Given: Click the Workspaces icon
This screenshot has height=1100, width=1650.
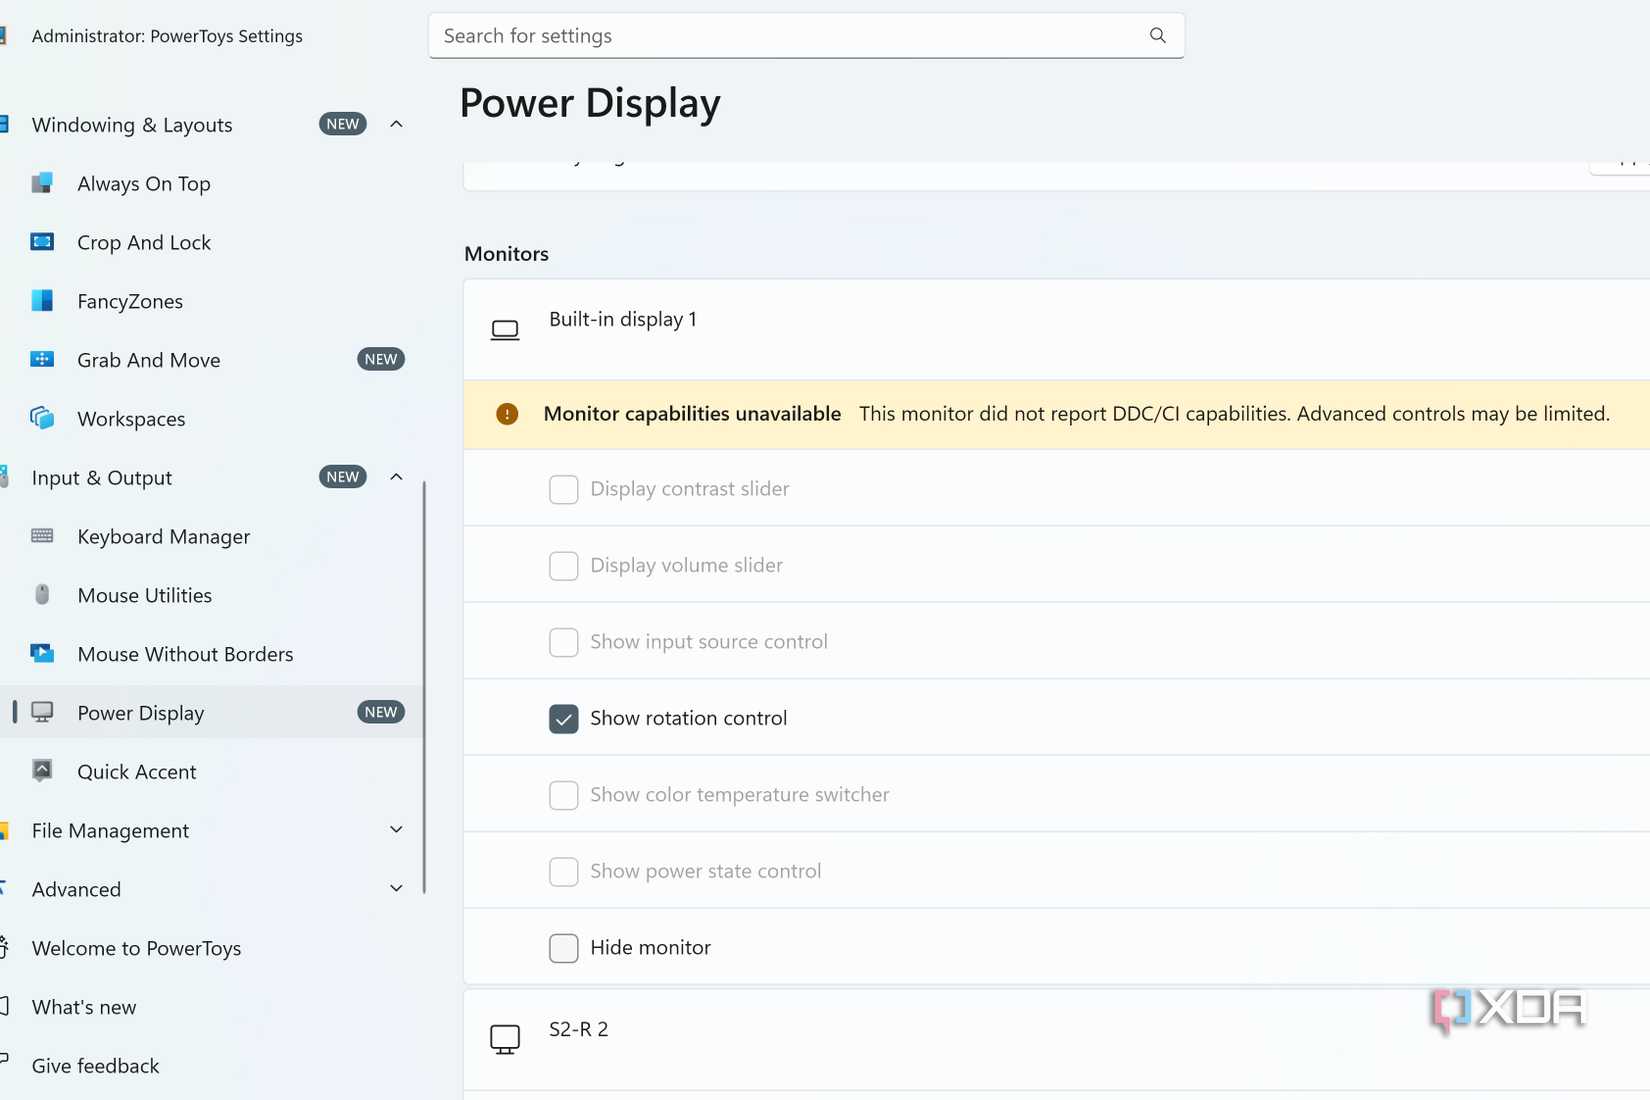Looking at the screenshot, I should pos(42,418).
